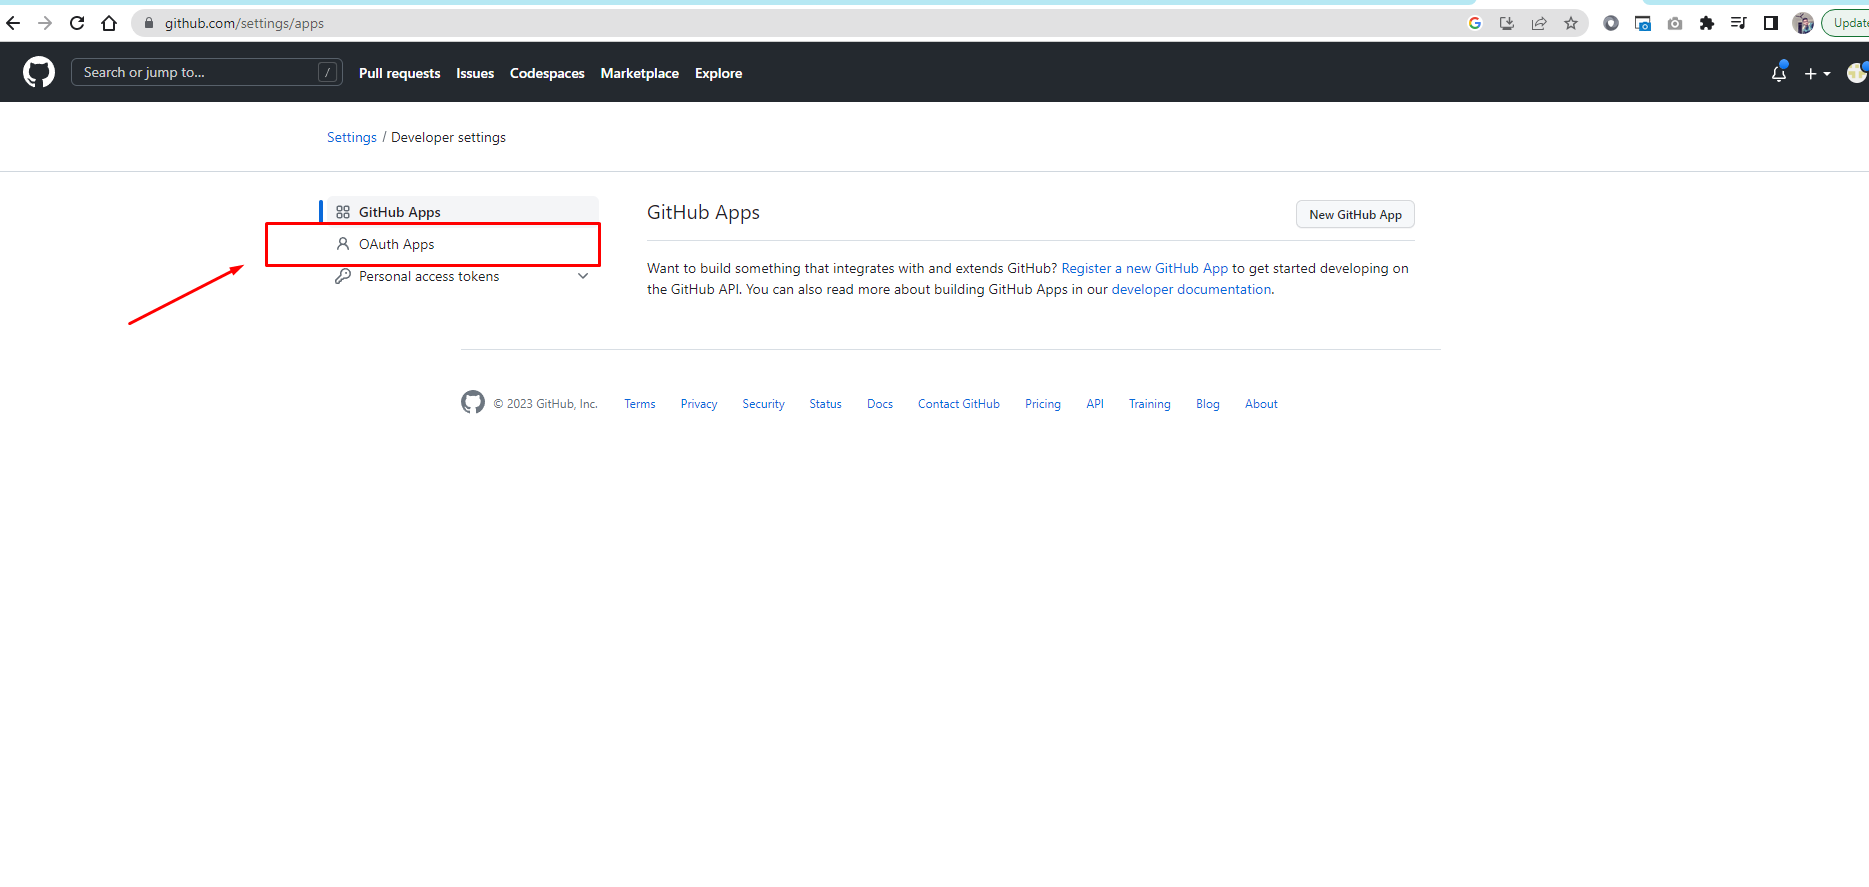The image size is (1869, 887).
Task: Click the install app icon in address bar
Action: pos(1507,23)
